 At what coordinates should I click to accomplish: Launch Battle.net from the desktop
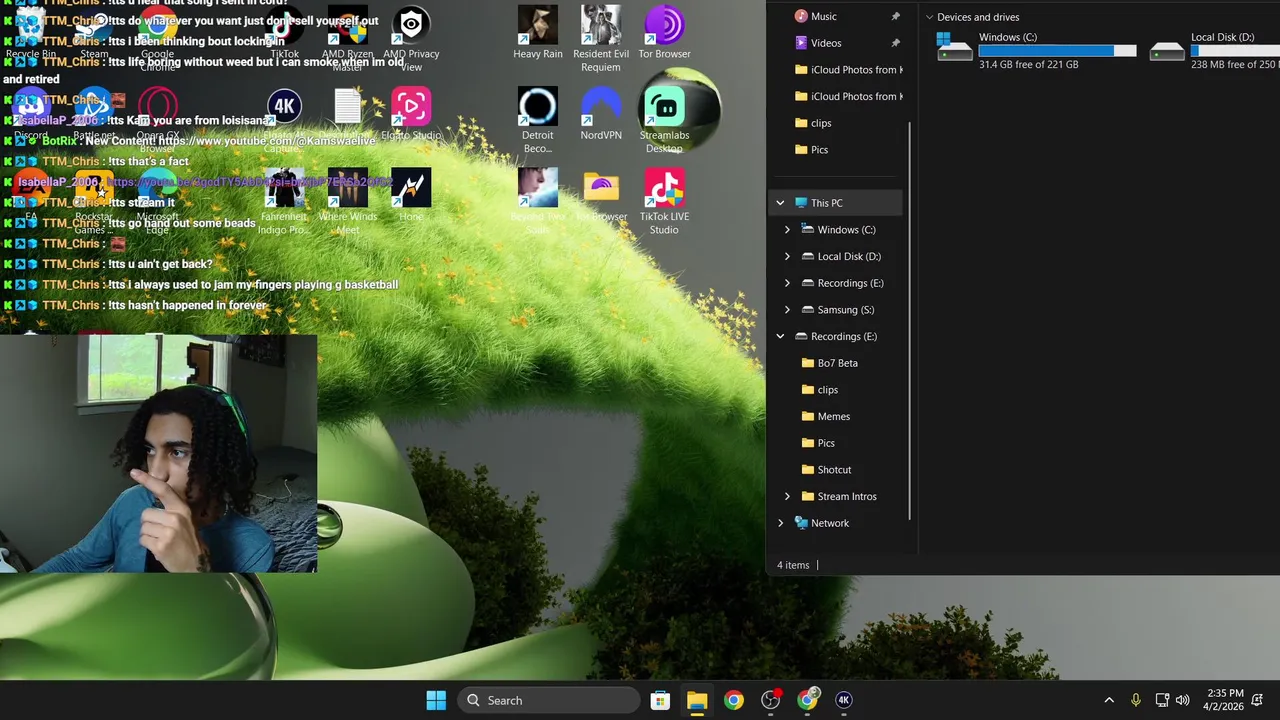(94, 114)
